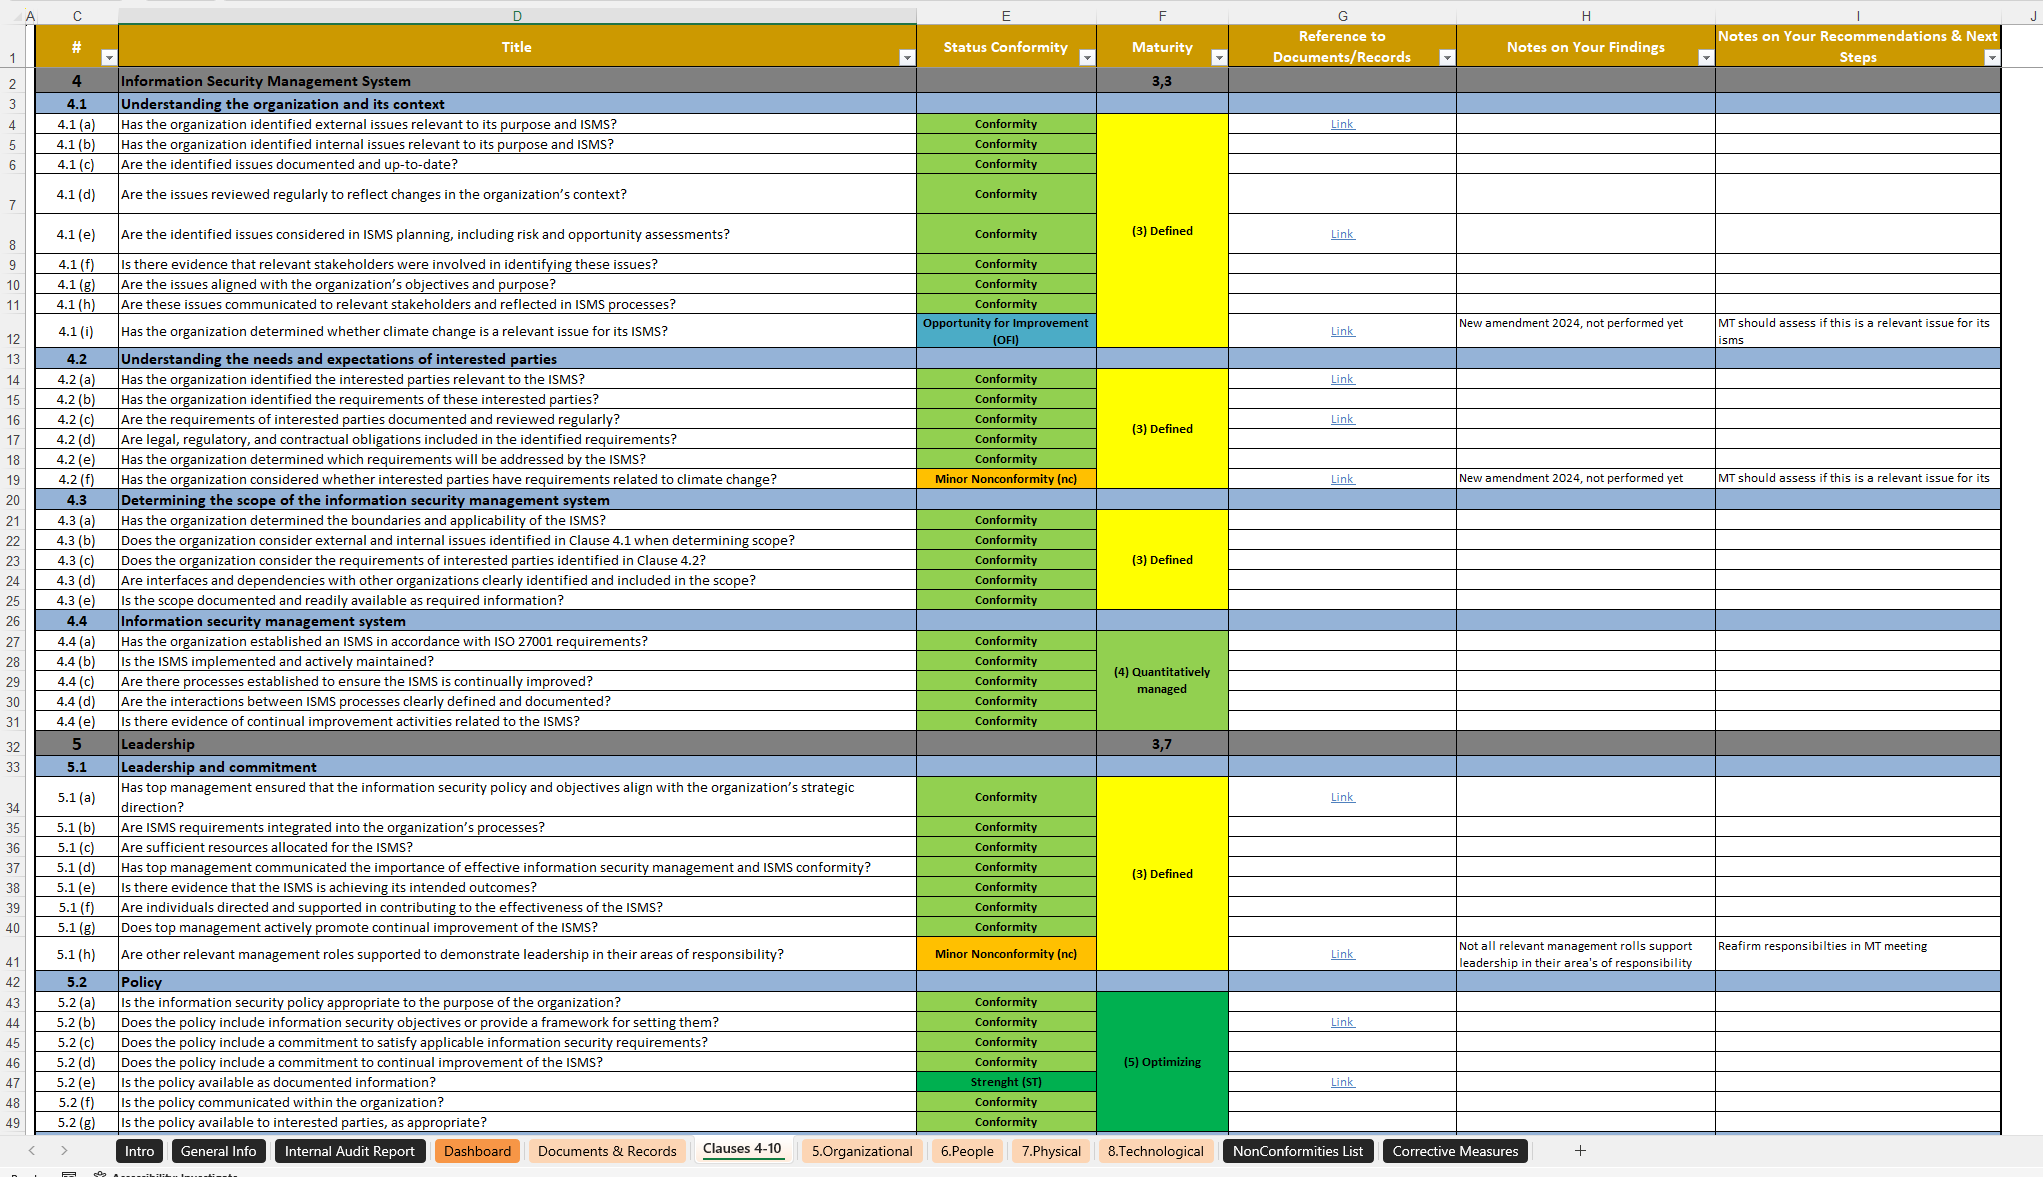Switch to the 7.Physical sheet tab
Viewport: 2043px width, 1177px height.
1051,1151
